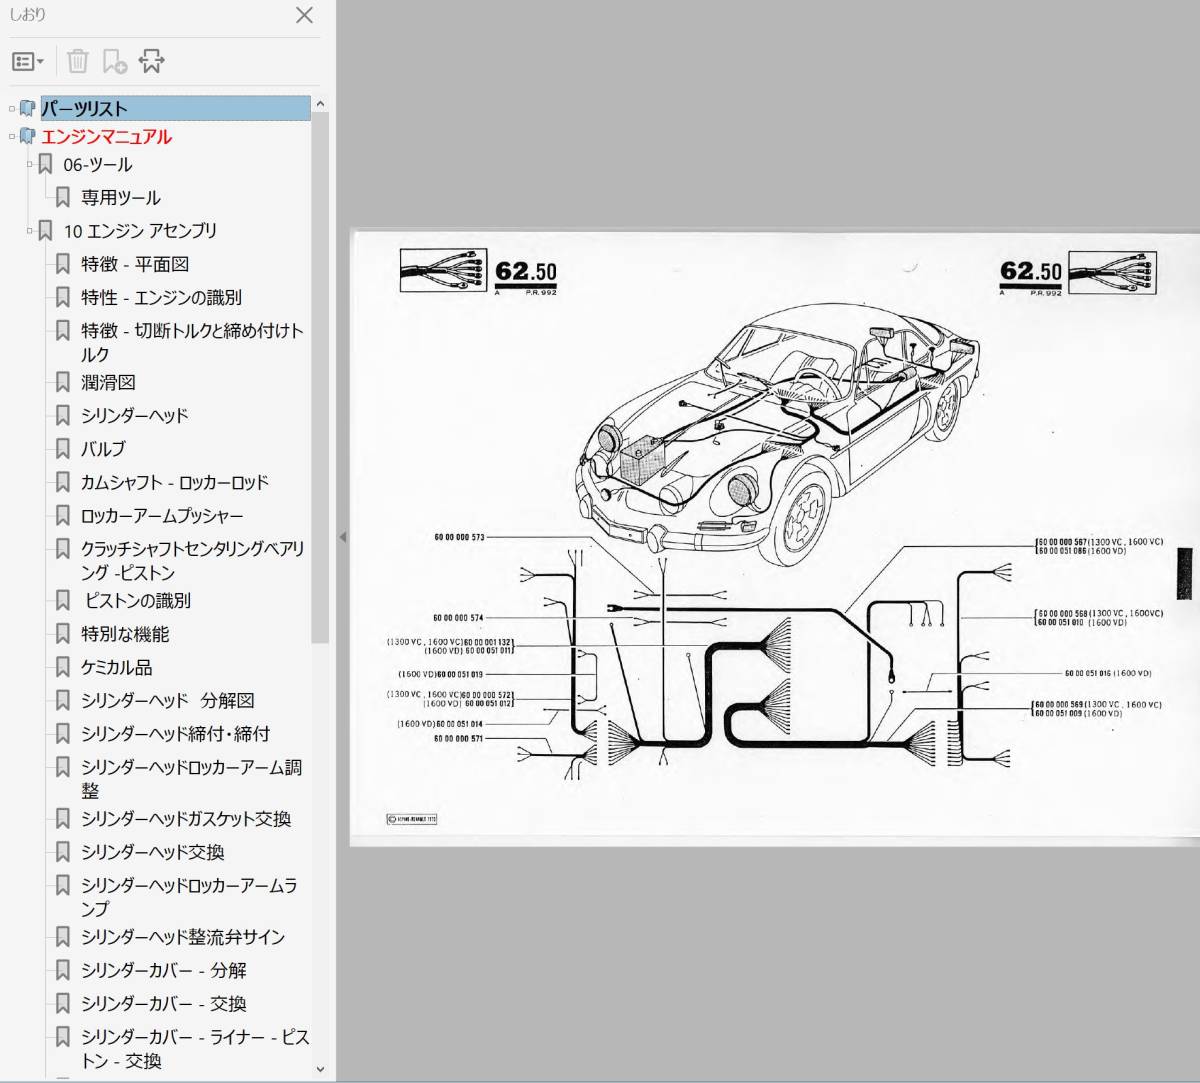This screenshot has width=1200, height=1083.
Task: Collapse the 10 エンジン アセンブリ branch
Action: 30,231
